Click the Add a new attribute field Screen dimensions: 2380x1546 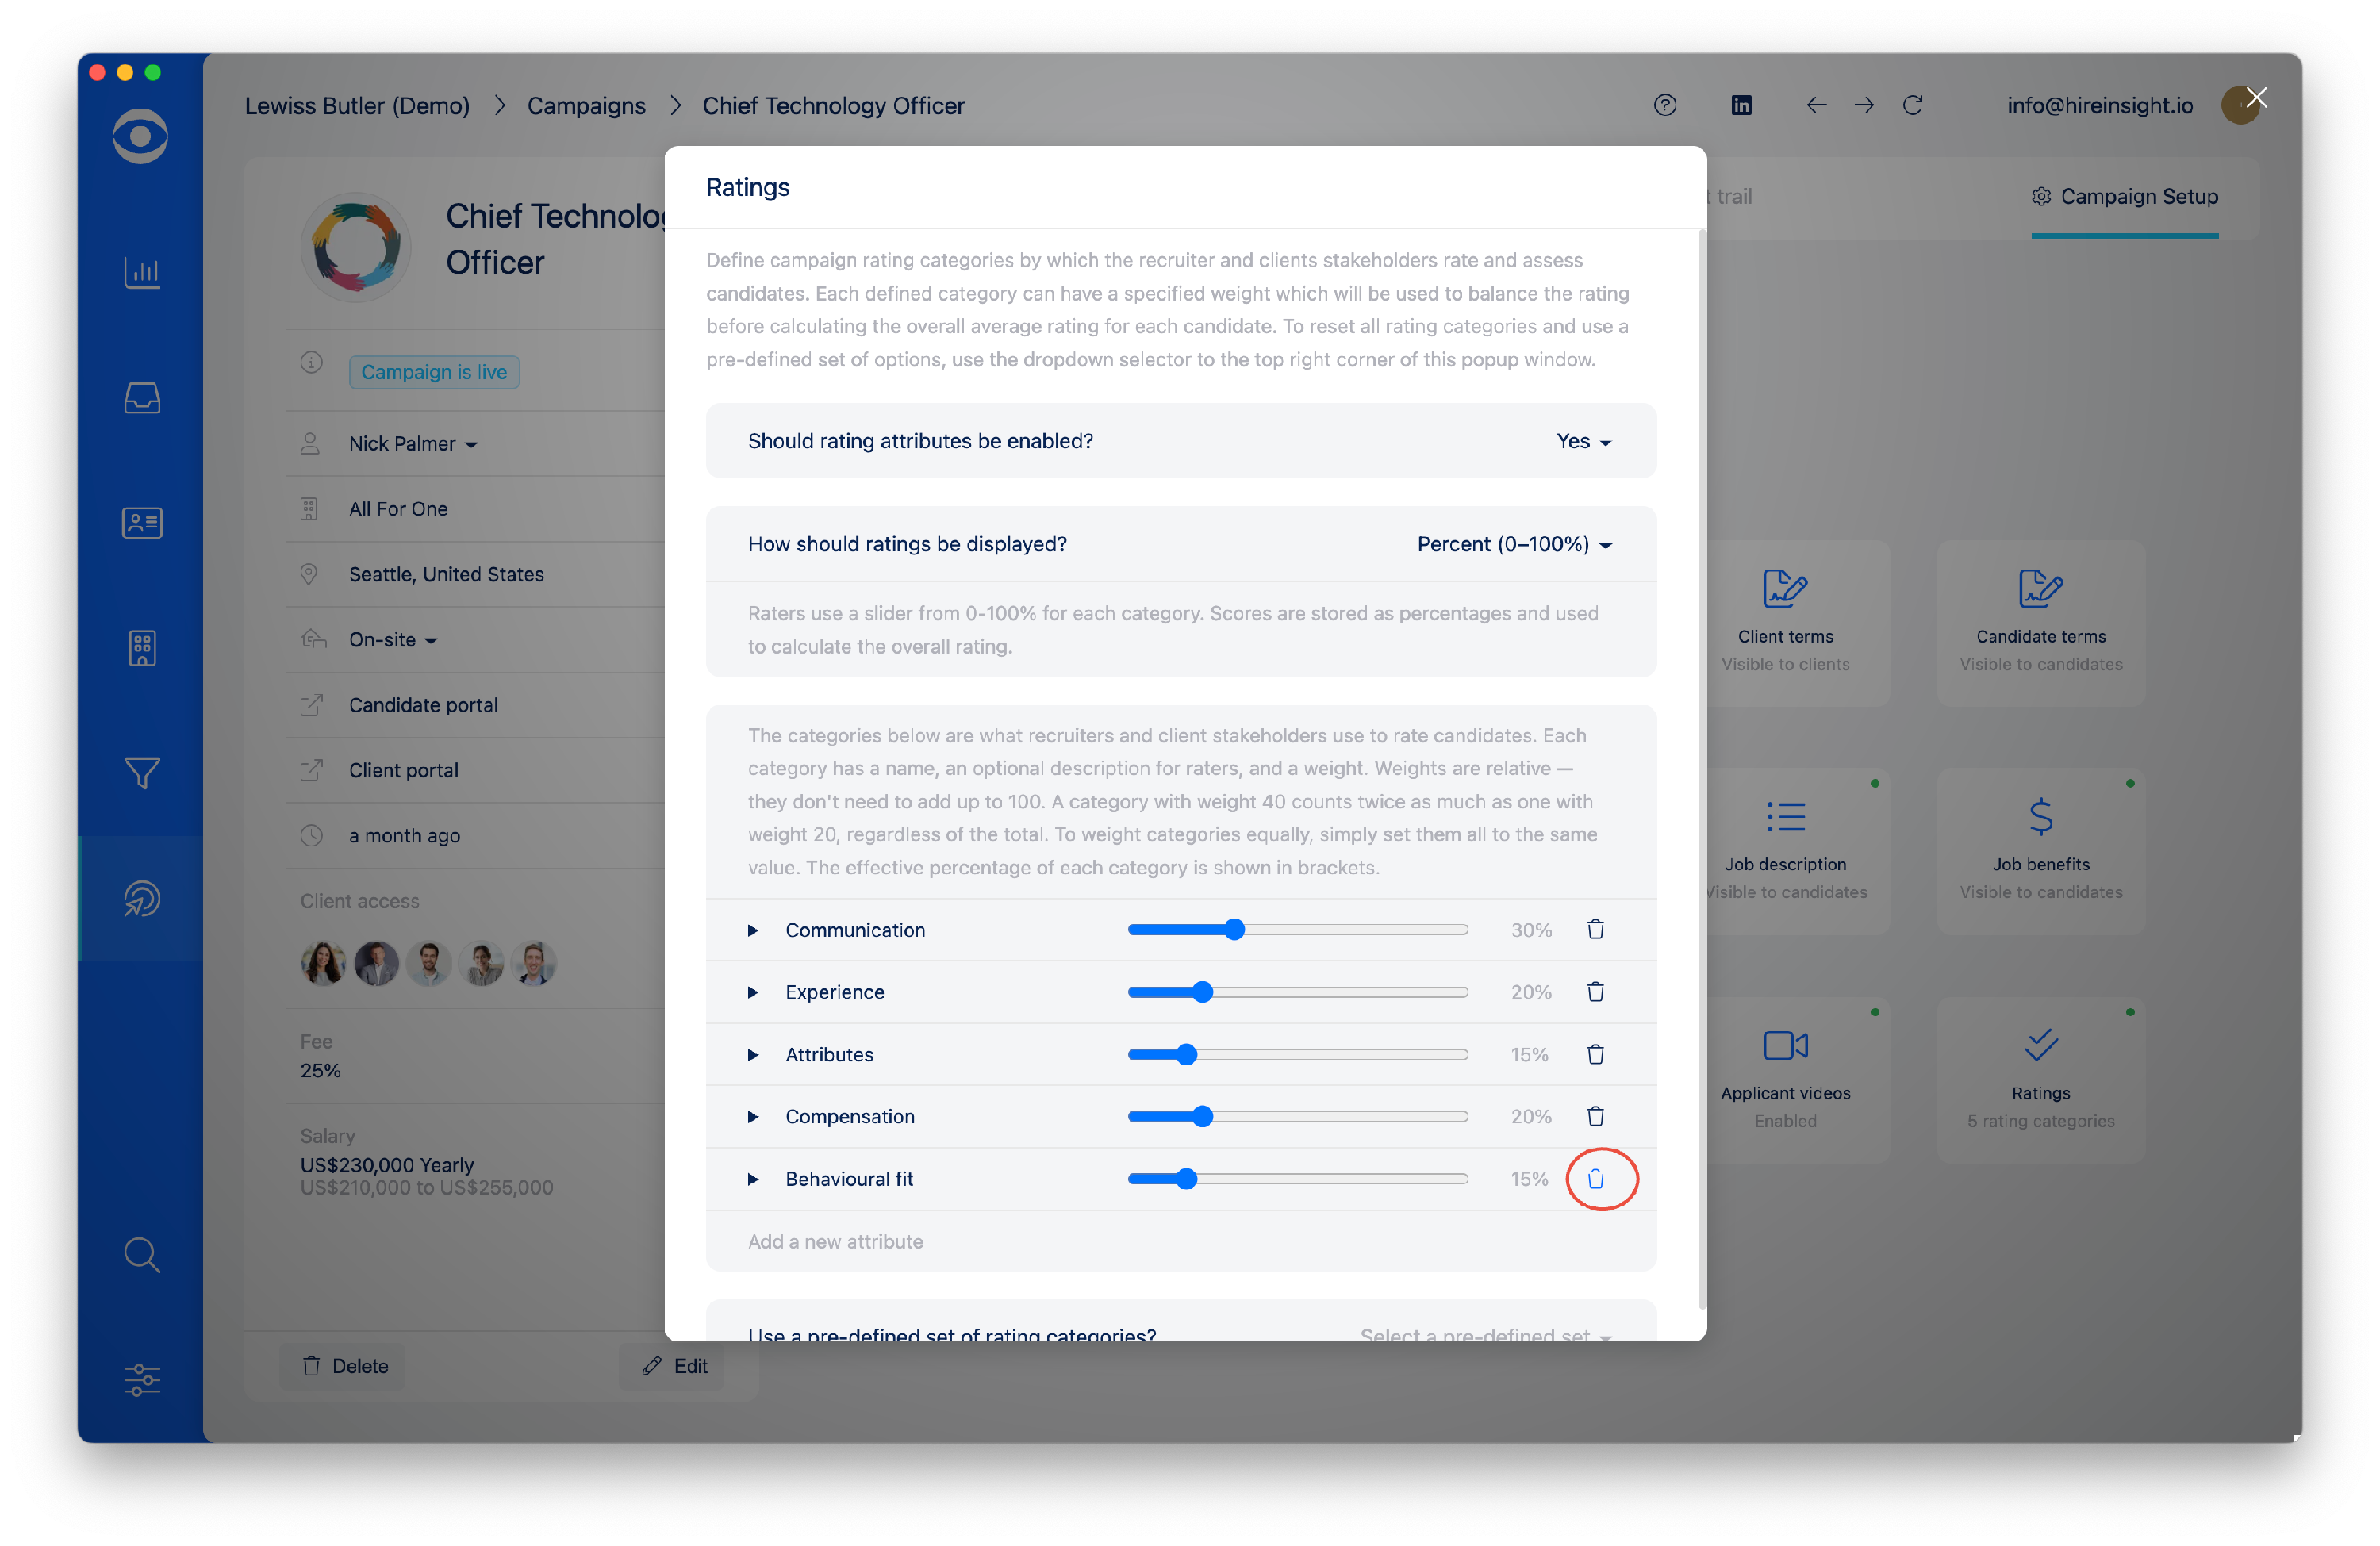click(x=1180, y=1241)
